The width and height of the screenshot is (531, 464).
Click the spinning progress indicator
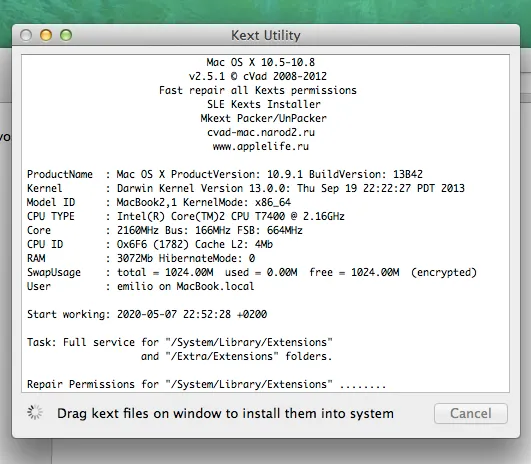[x=35, y=412]
